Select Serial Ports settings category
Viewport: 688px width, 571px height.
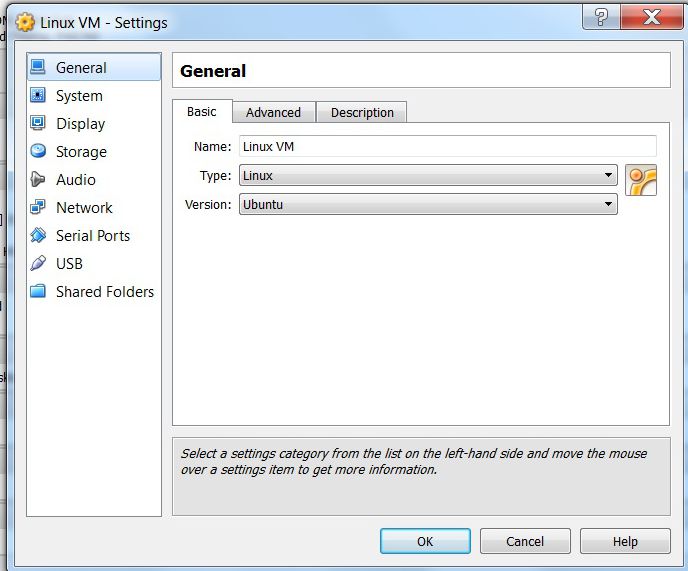pyautogui.click(x=94, y=235)
